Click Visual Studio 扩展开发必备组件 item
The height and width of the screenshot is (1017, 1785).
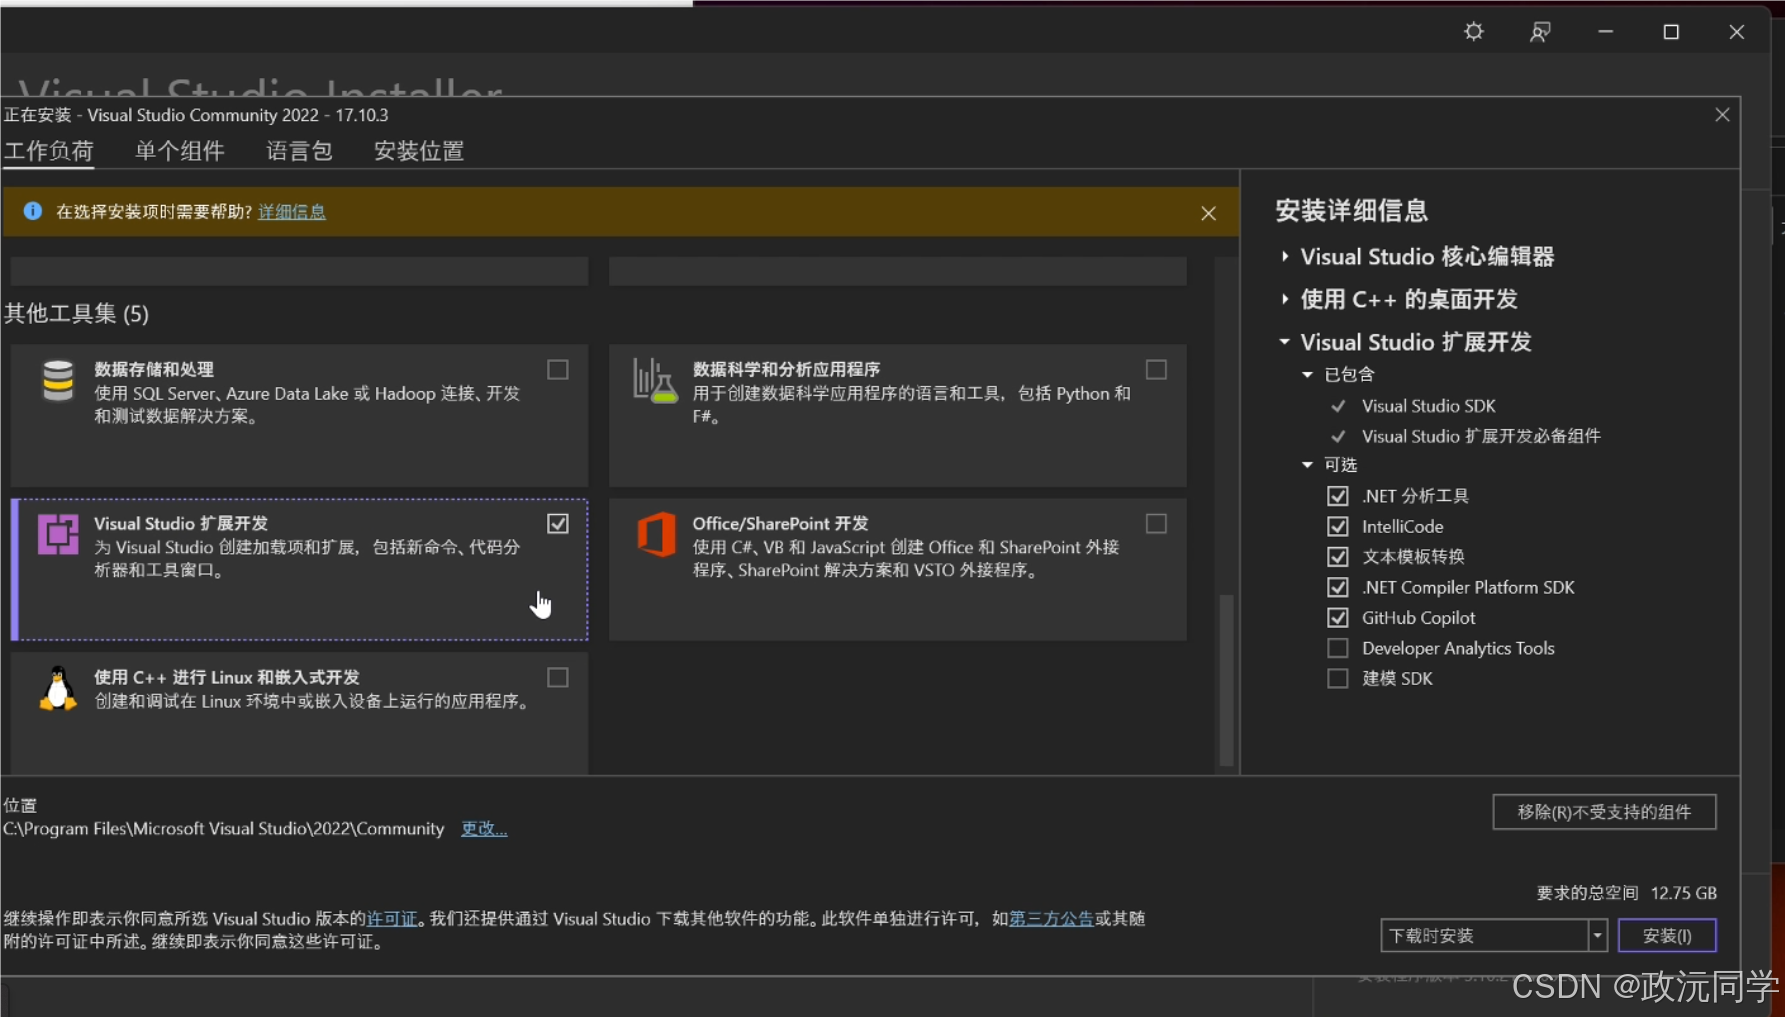point(1481,436)
